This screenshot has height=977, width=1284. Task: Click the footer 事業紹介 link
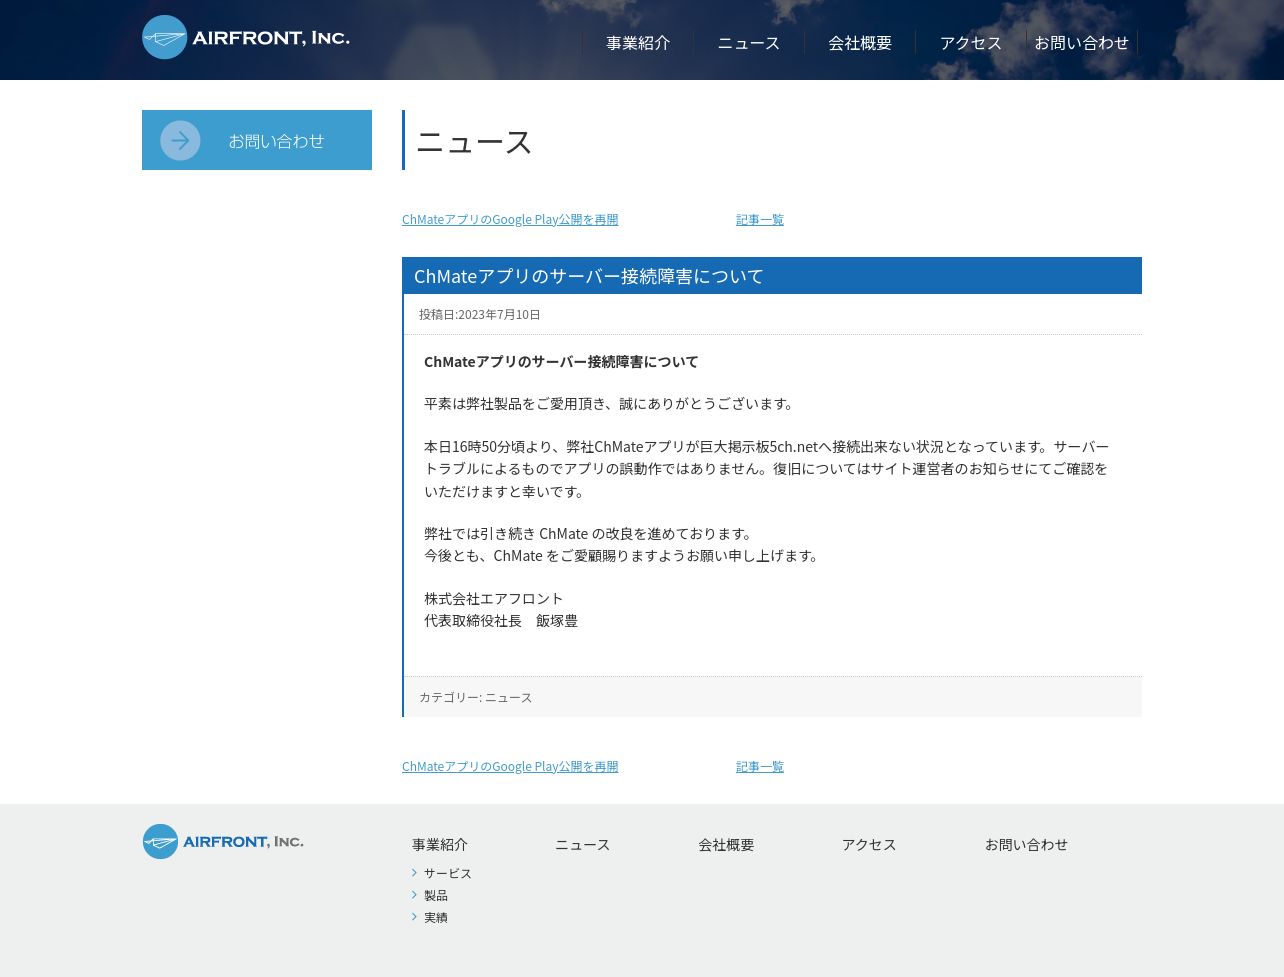pos(440,844)
